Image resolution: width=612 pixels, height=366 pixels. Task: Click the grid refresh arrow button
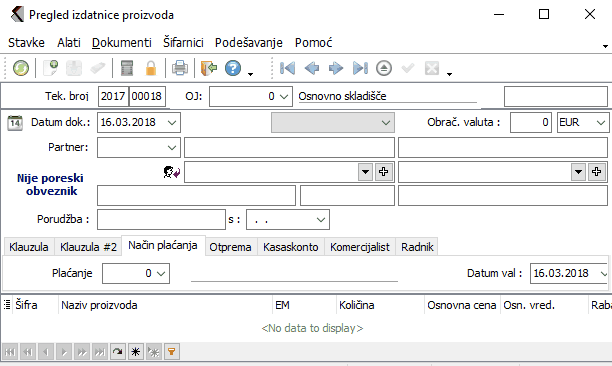(117, 352)
